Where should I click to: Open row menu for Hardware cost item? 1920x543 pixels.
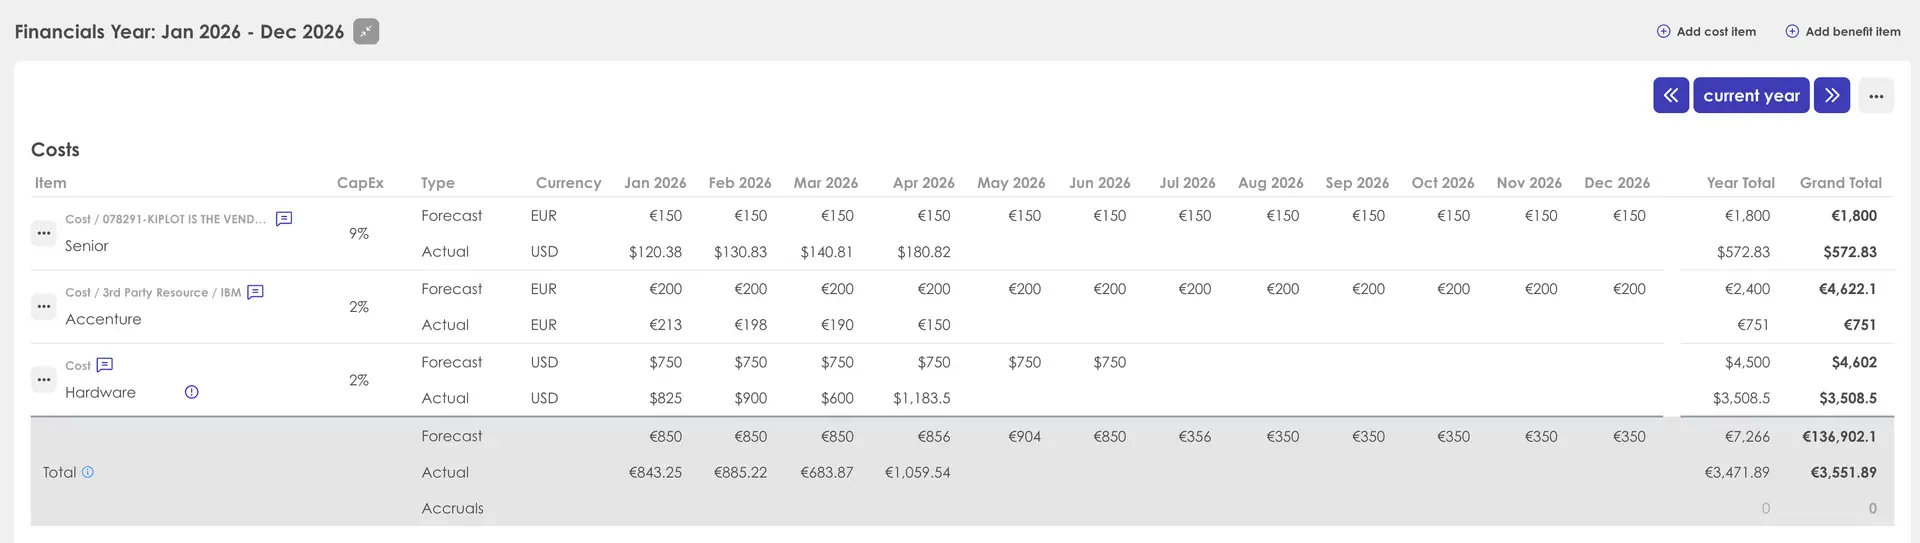44,380
